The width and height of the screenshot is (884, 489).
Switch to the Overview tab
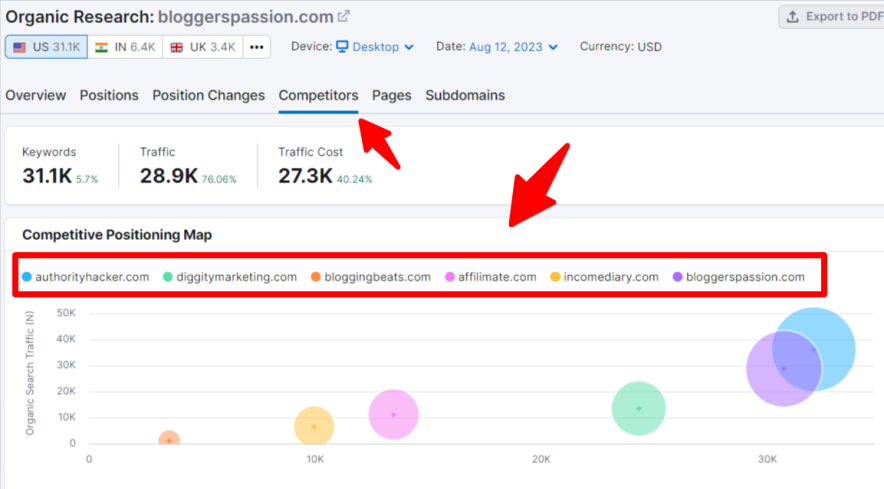pos(36,95)
